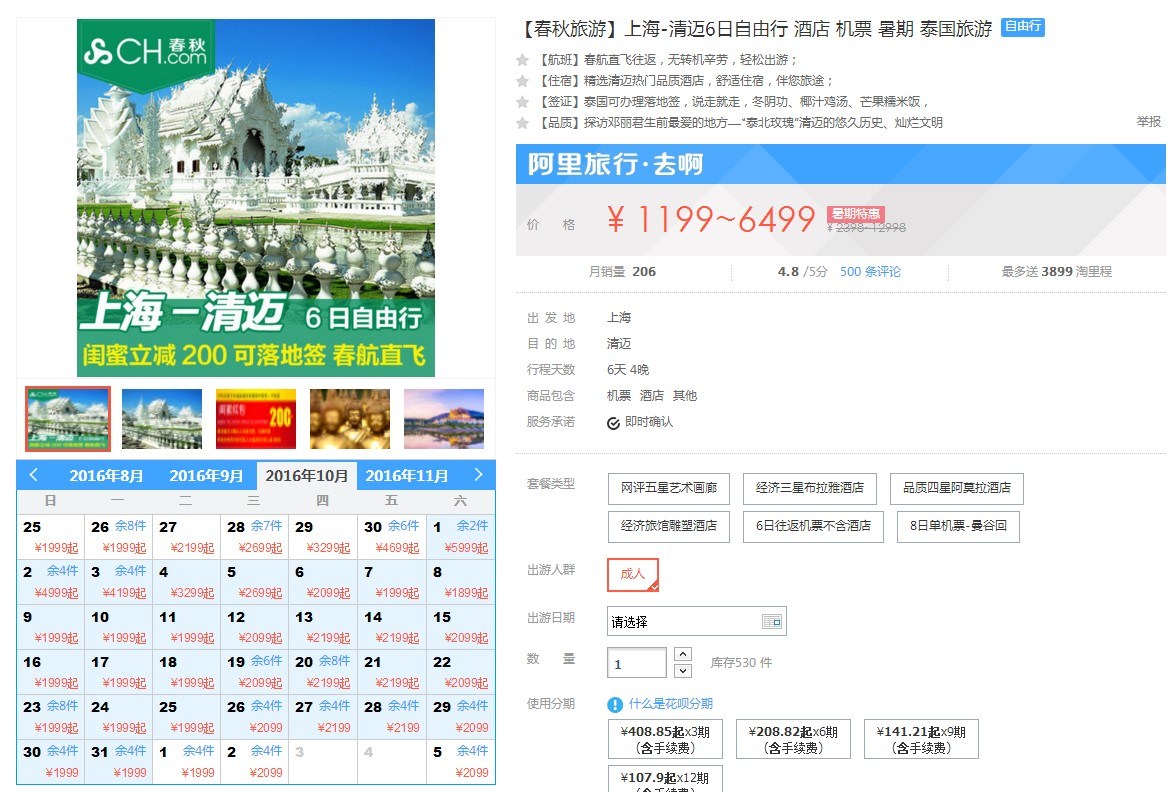Pick October 23 date with 余8件
The height and width of the screenshot is (792, 1176).
(50, 717)
